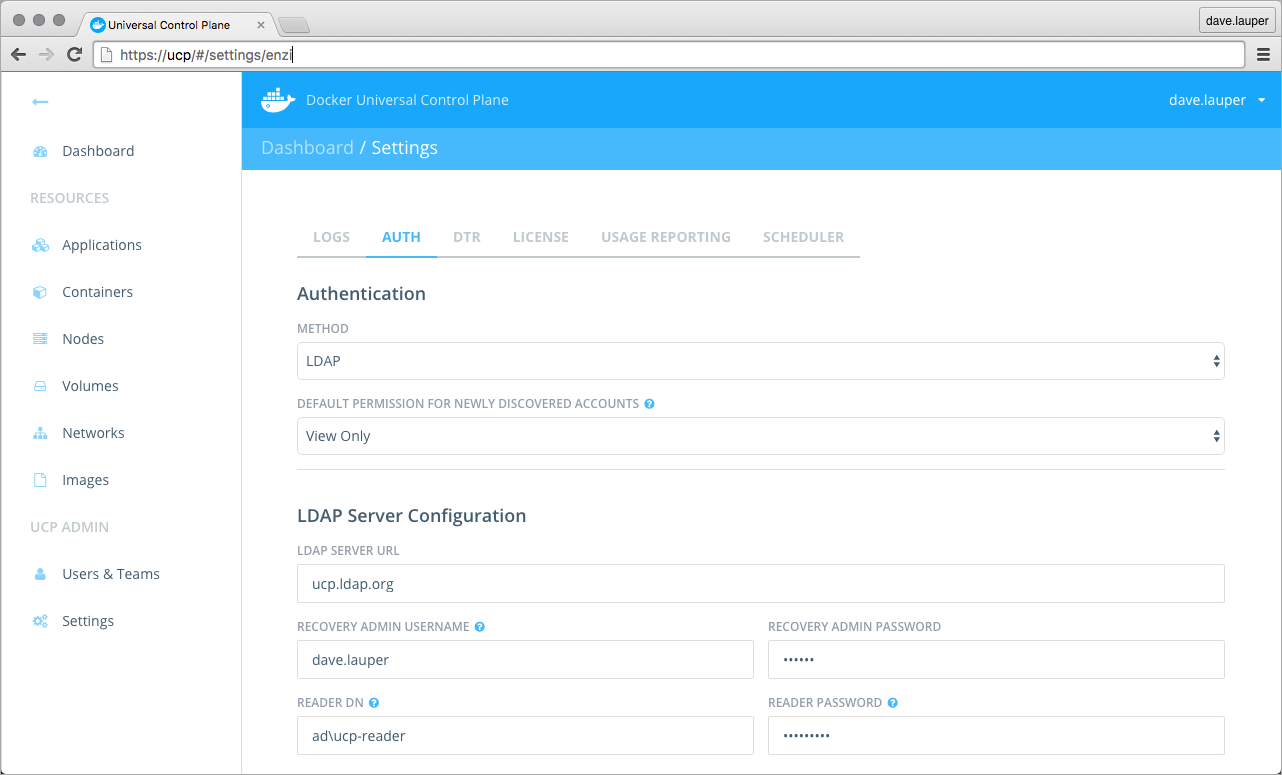Switch to the Scheduler tab
This screenshot has height=775, width=1282.
(x=803, y=238)
